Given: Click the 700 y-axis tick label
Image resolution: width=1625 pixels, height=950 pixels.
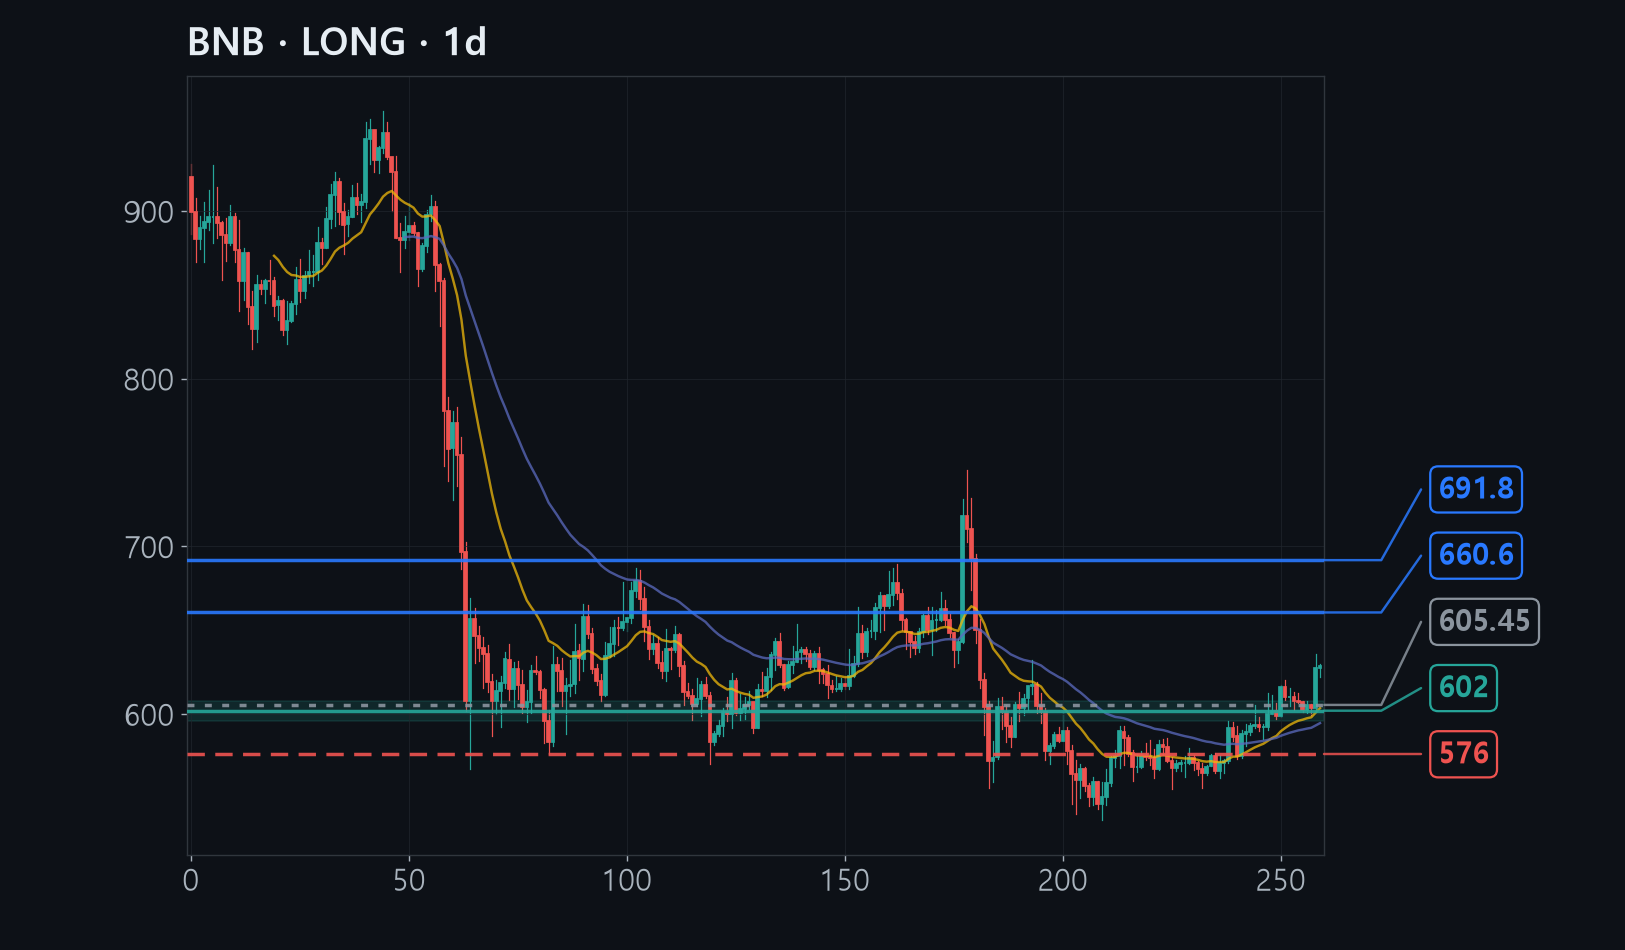Looking at the screenshot, I should point(148,548).
